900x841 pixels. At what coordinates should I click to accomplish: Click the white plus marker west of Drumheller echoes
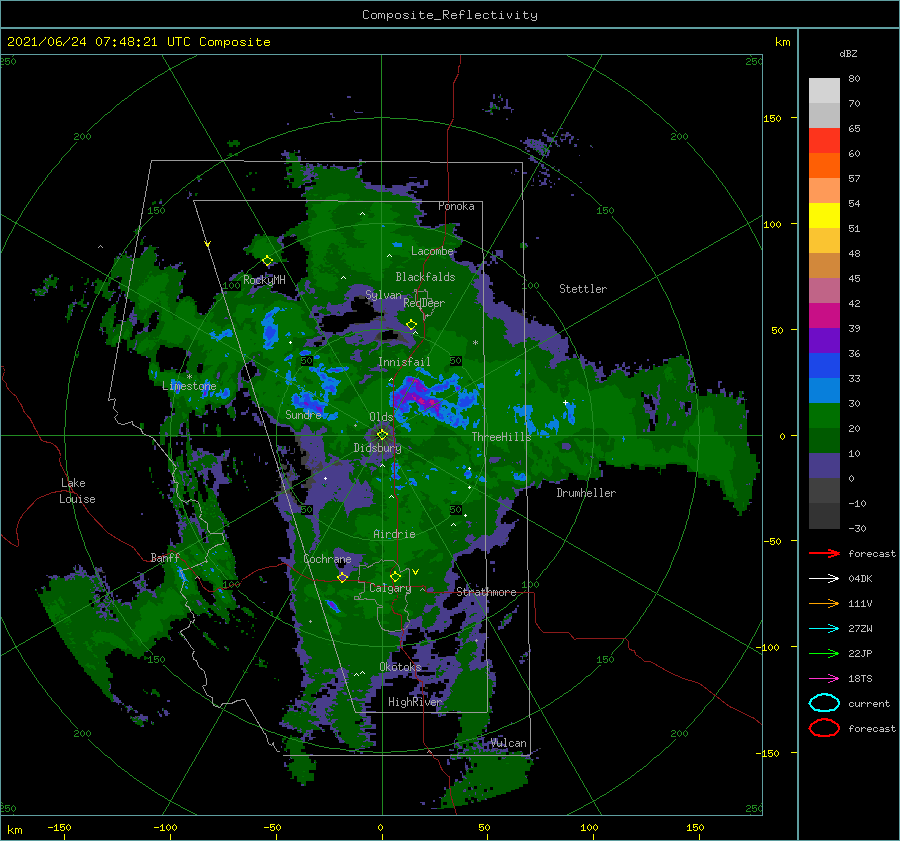(565, 403)
